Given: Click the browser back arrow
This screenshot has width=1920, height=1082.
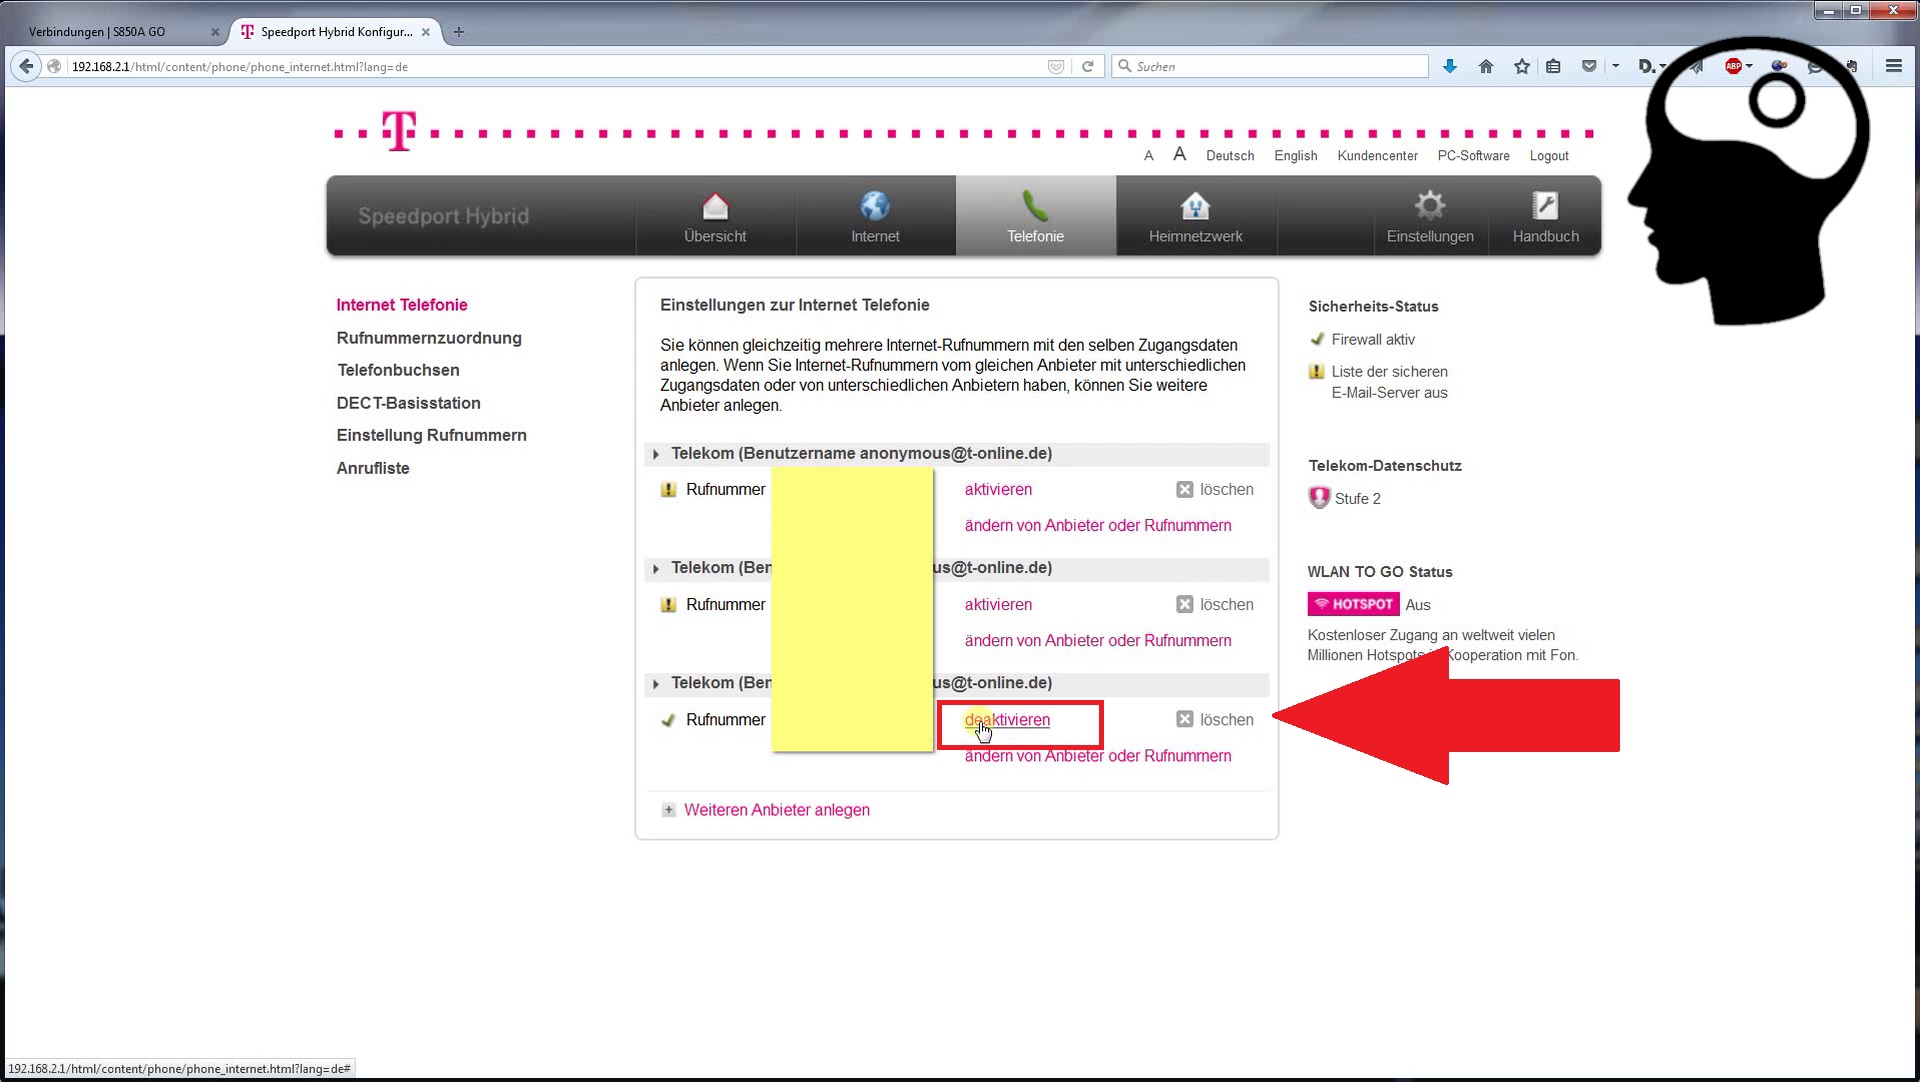Looking at the screenshot, I should pos(26,66).
